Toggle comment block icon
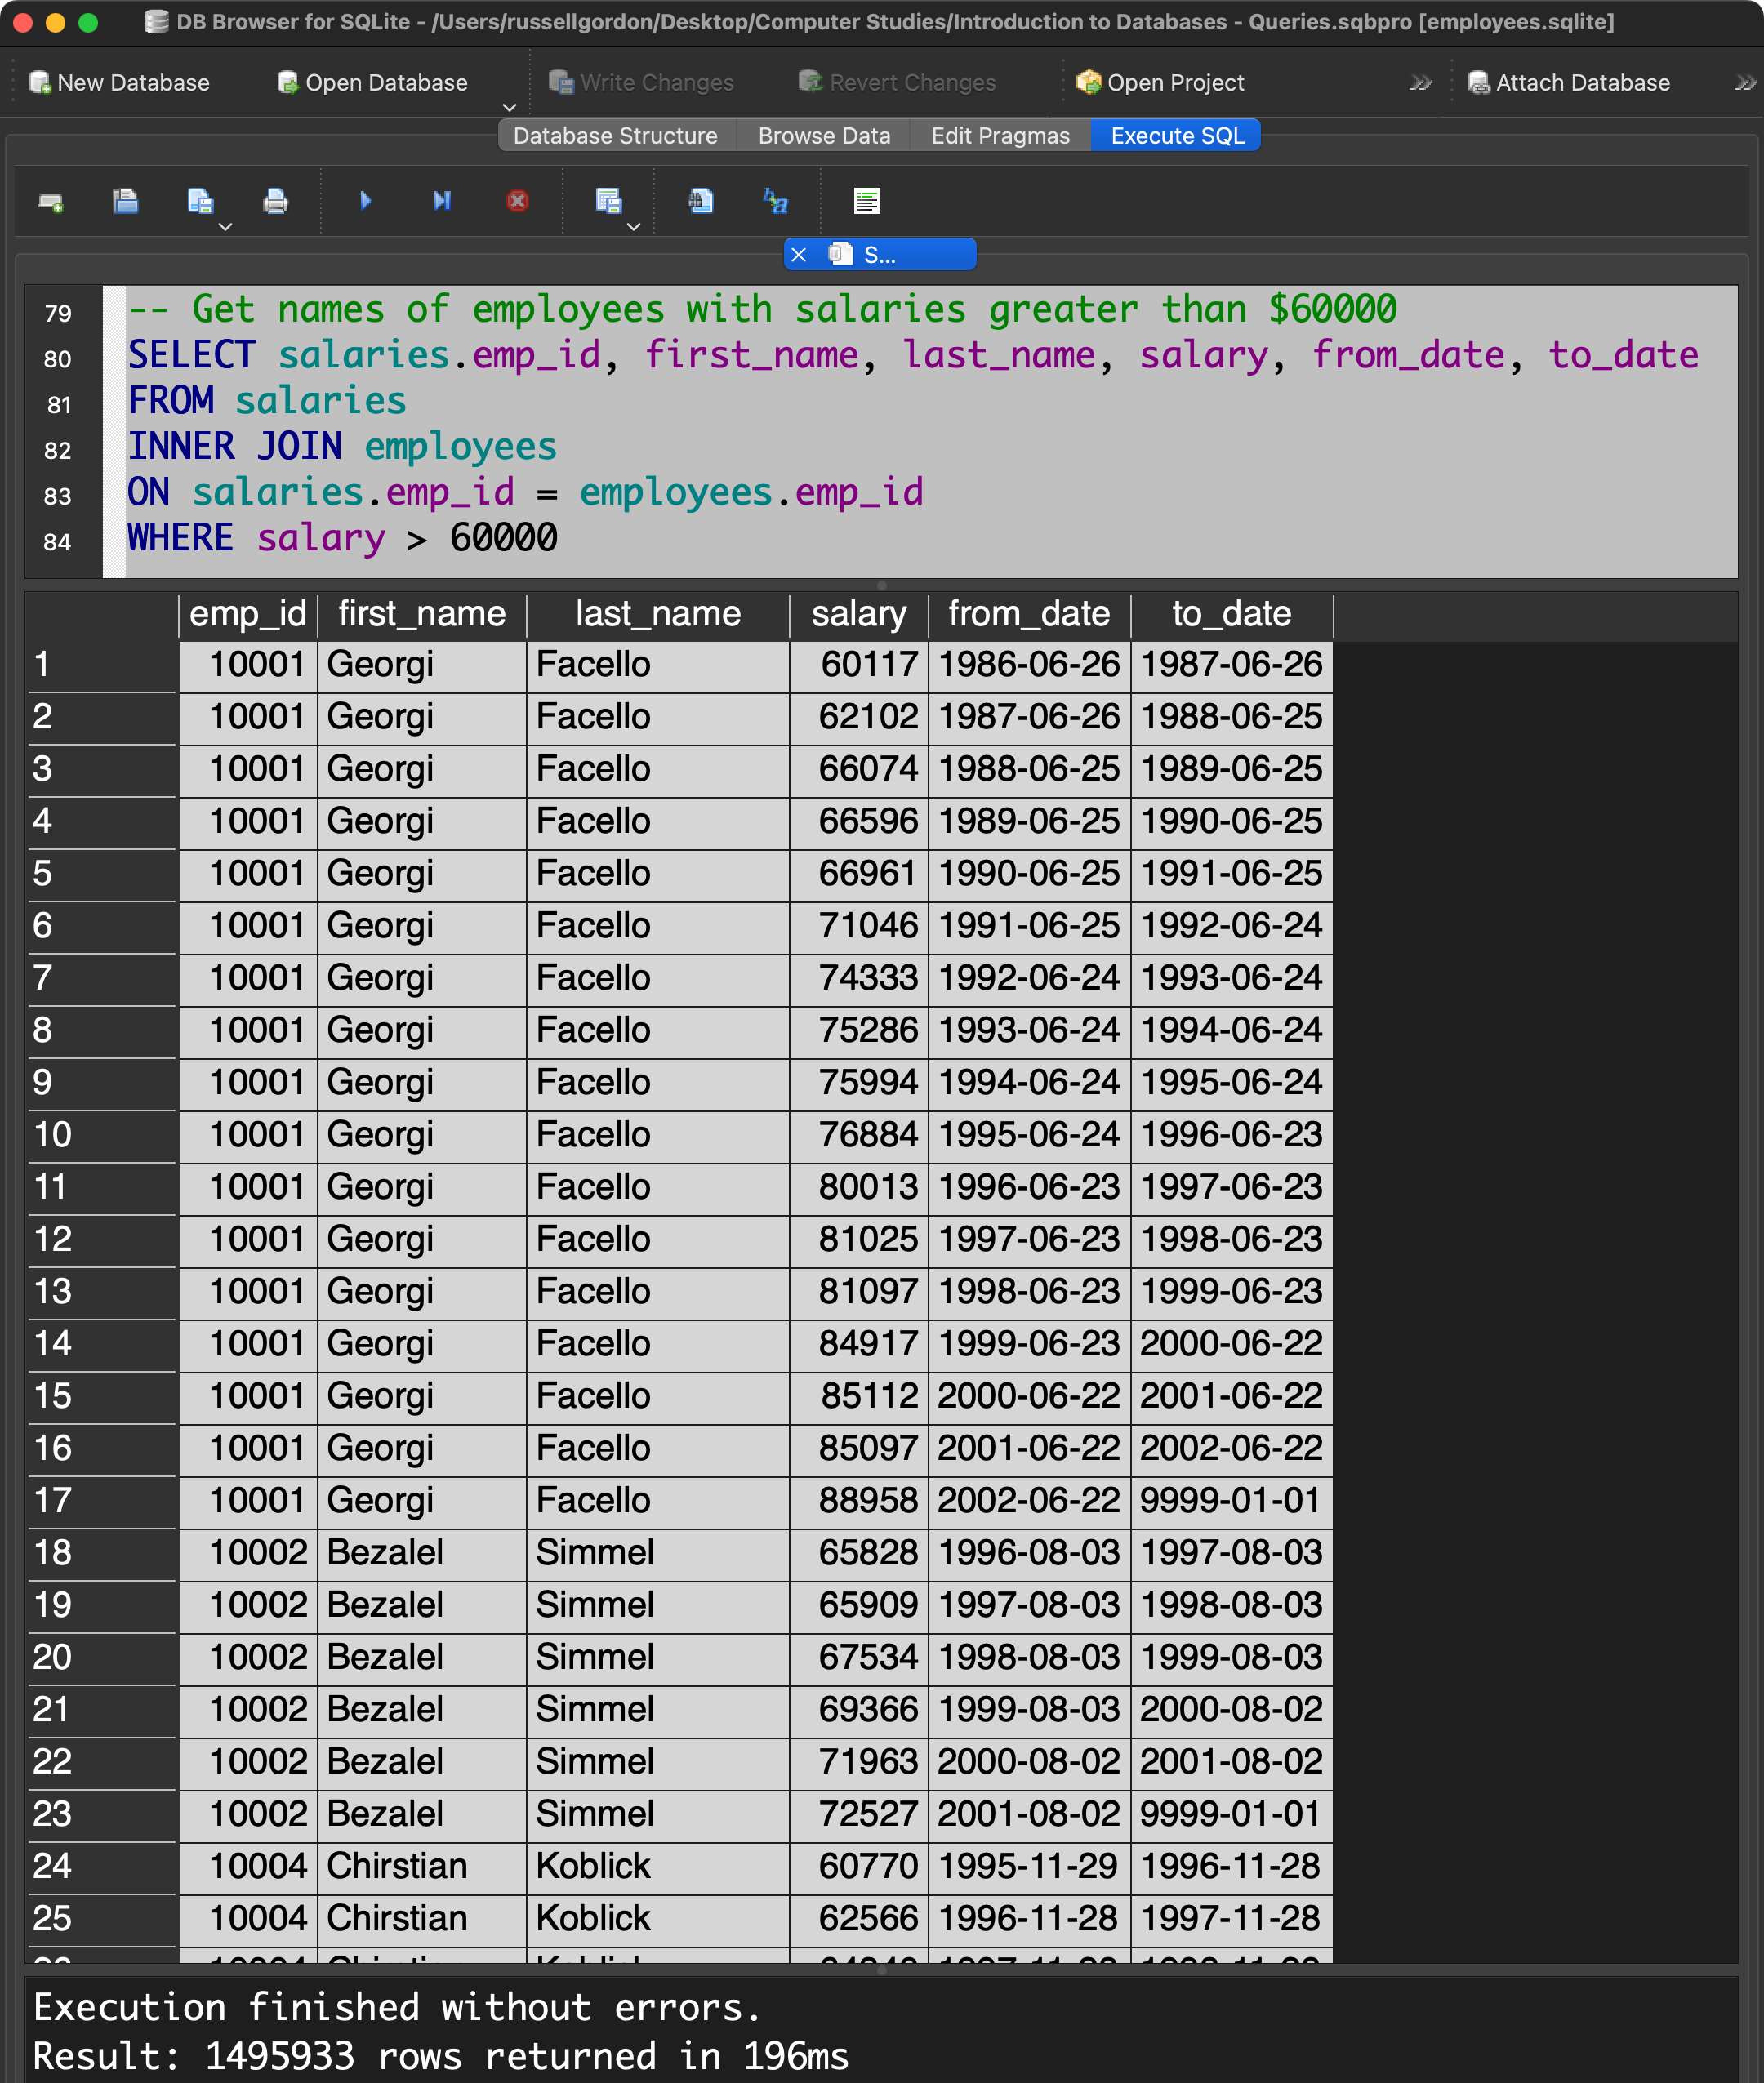Screen dimensions: 1764x2083 click(x=866, y=202)
